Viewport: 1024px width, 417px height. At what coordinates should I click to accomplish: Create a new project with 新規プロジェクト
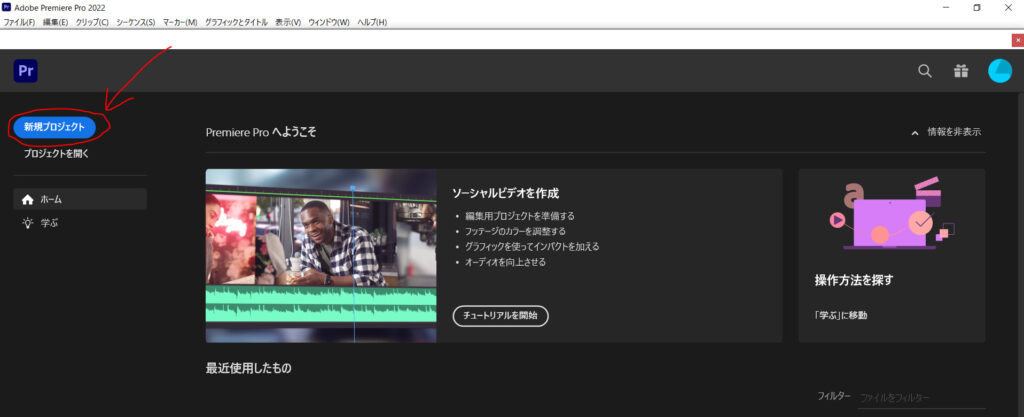[54, 127]
